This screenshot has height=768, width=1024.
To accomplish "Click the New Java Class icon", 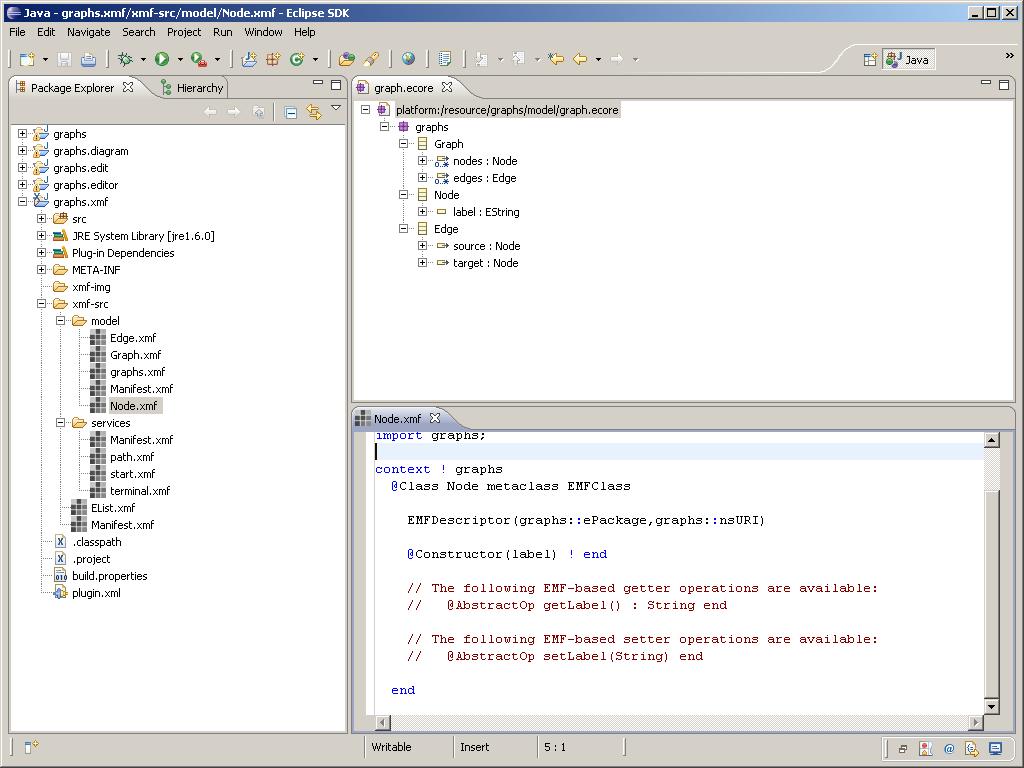I will (297, 59).
